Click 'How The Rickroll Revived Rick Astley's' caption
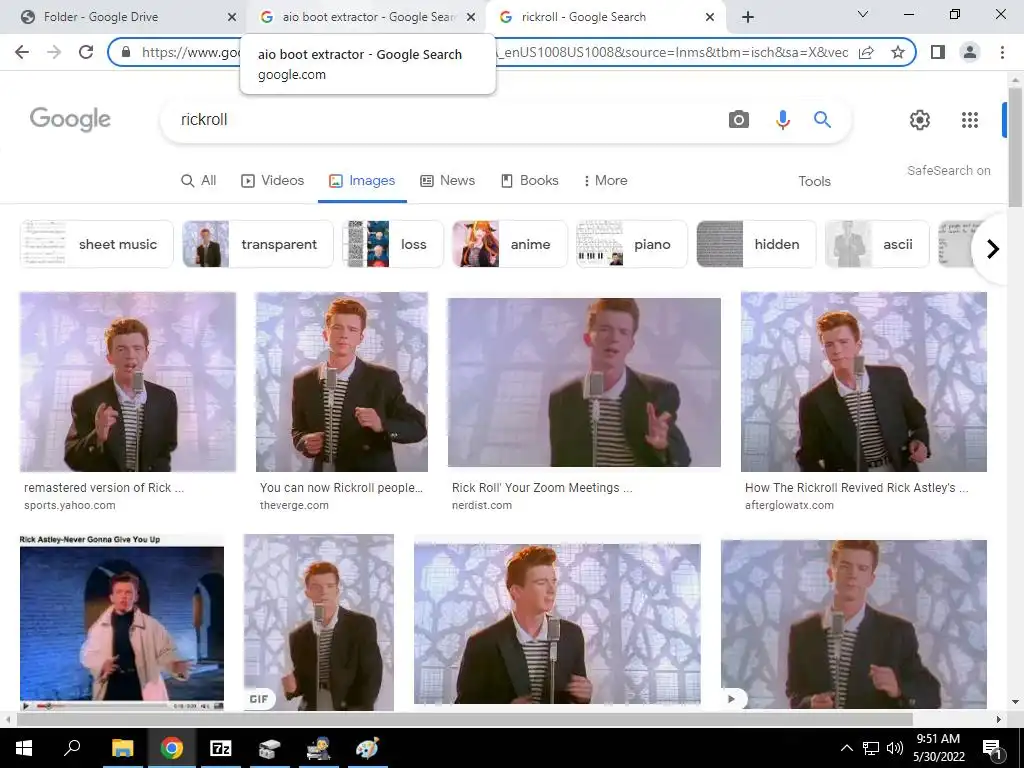 (x=850, y=488)
